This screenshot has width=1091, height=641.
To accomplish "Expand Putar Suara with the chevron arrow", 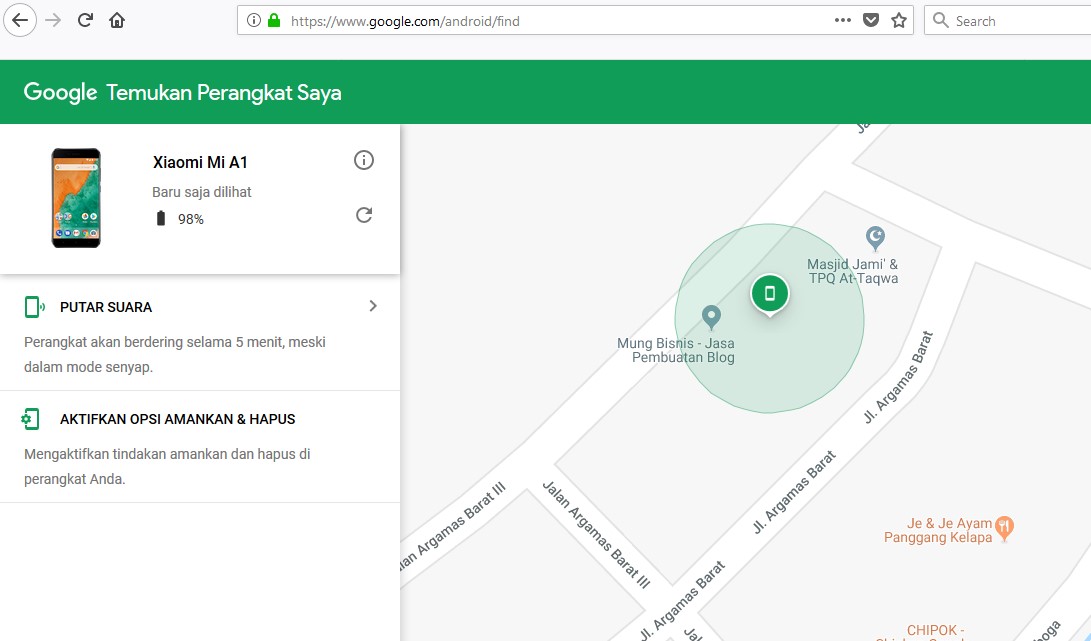I will [373, 306].
